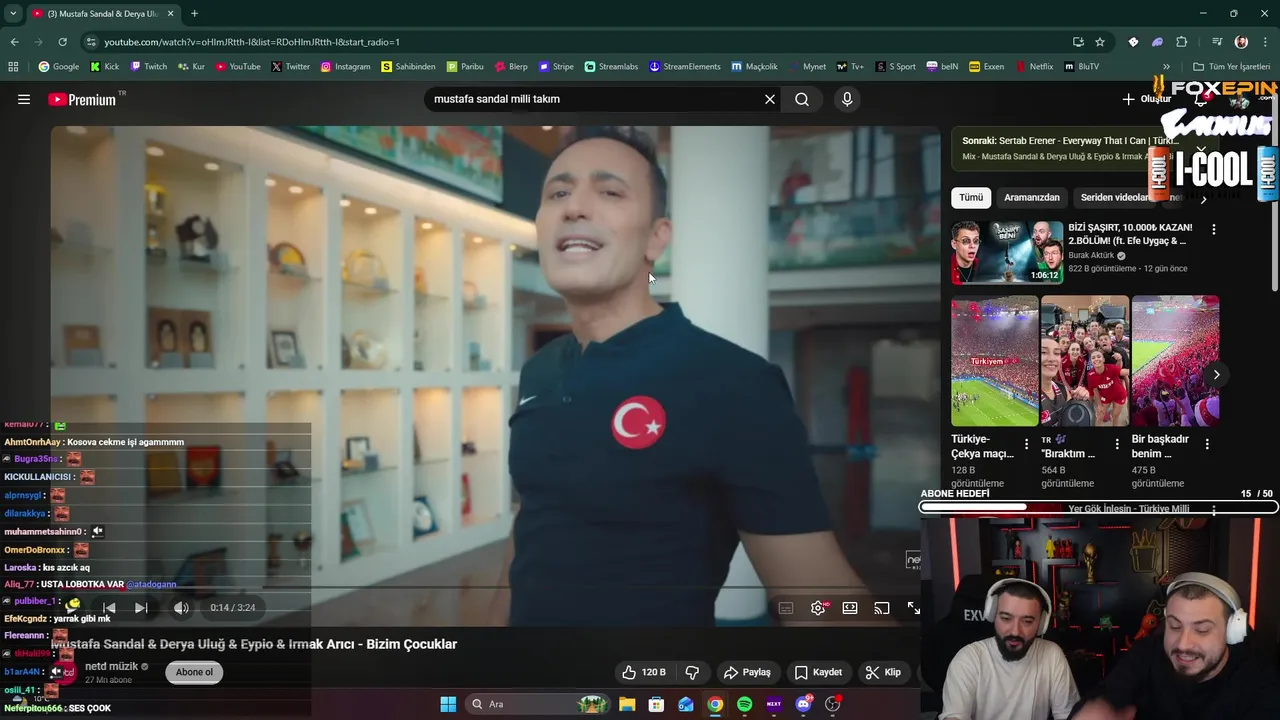Share the video with Paylaş
This screenshot has width=1280, height=720.
pos(747,672)
